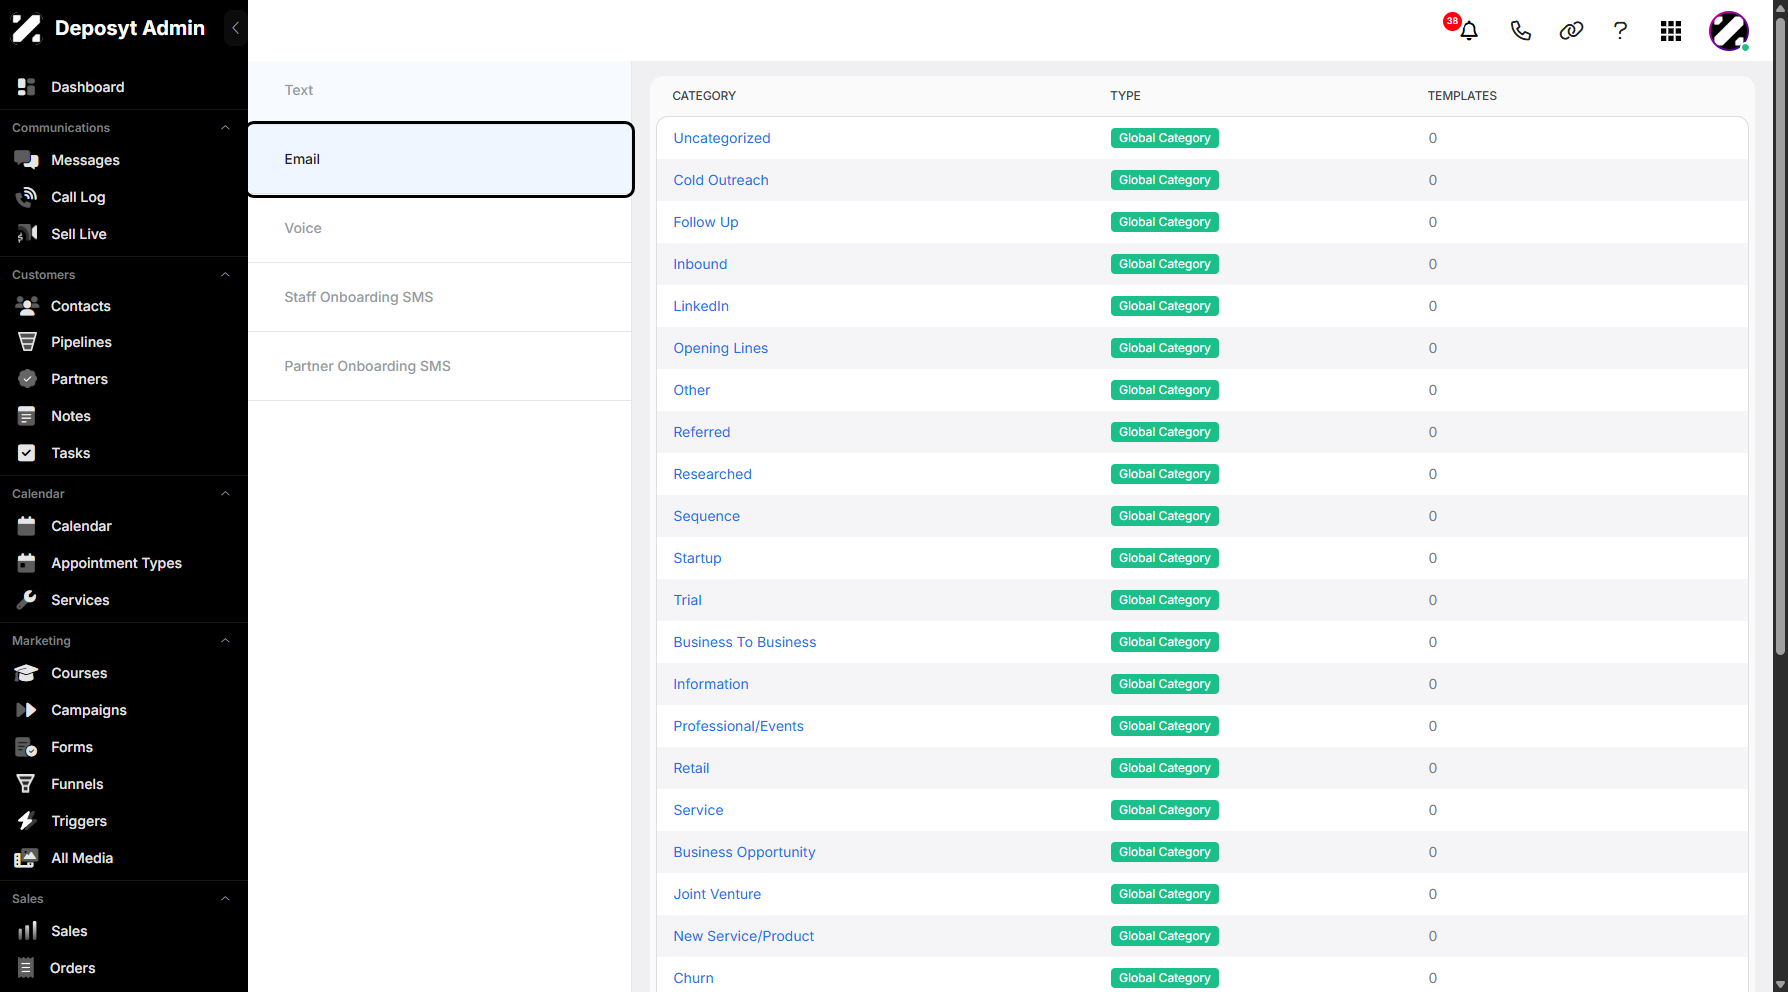Viewport: 1788px width, 992px height.
Task: Open the notifications bell icon
Action: [1468, 31]
